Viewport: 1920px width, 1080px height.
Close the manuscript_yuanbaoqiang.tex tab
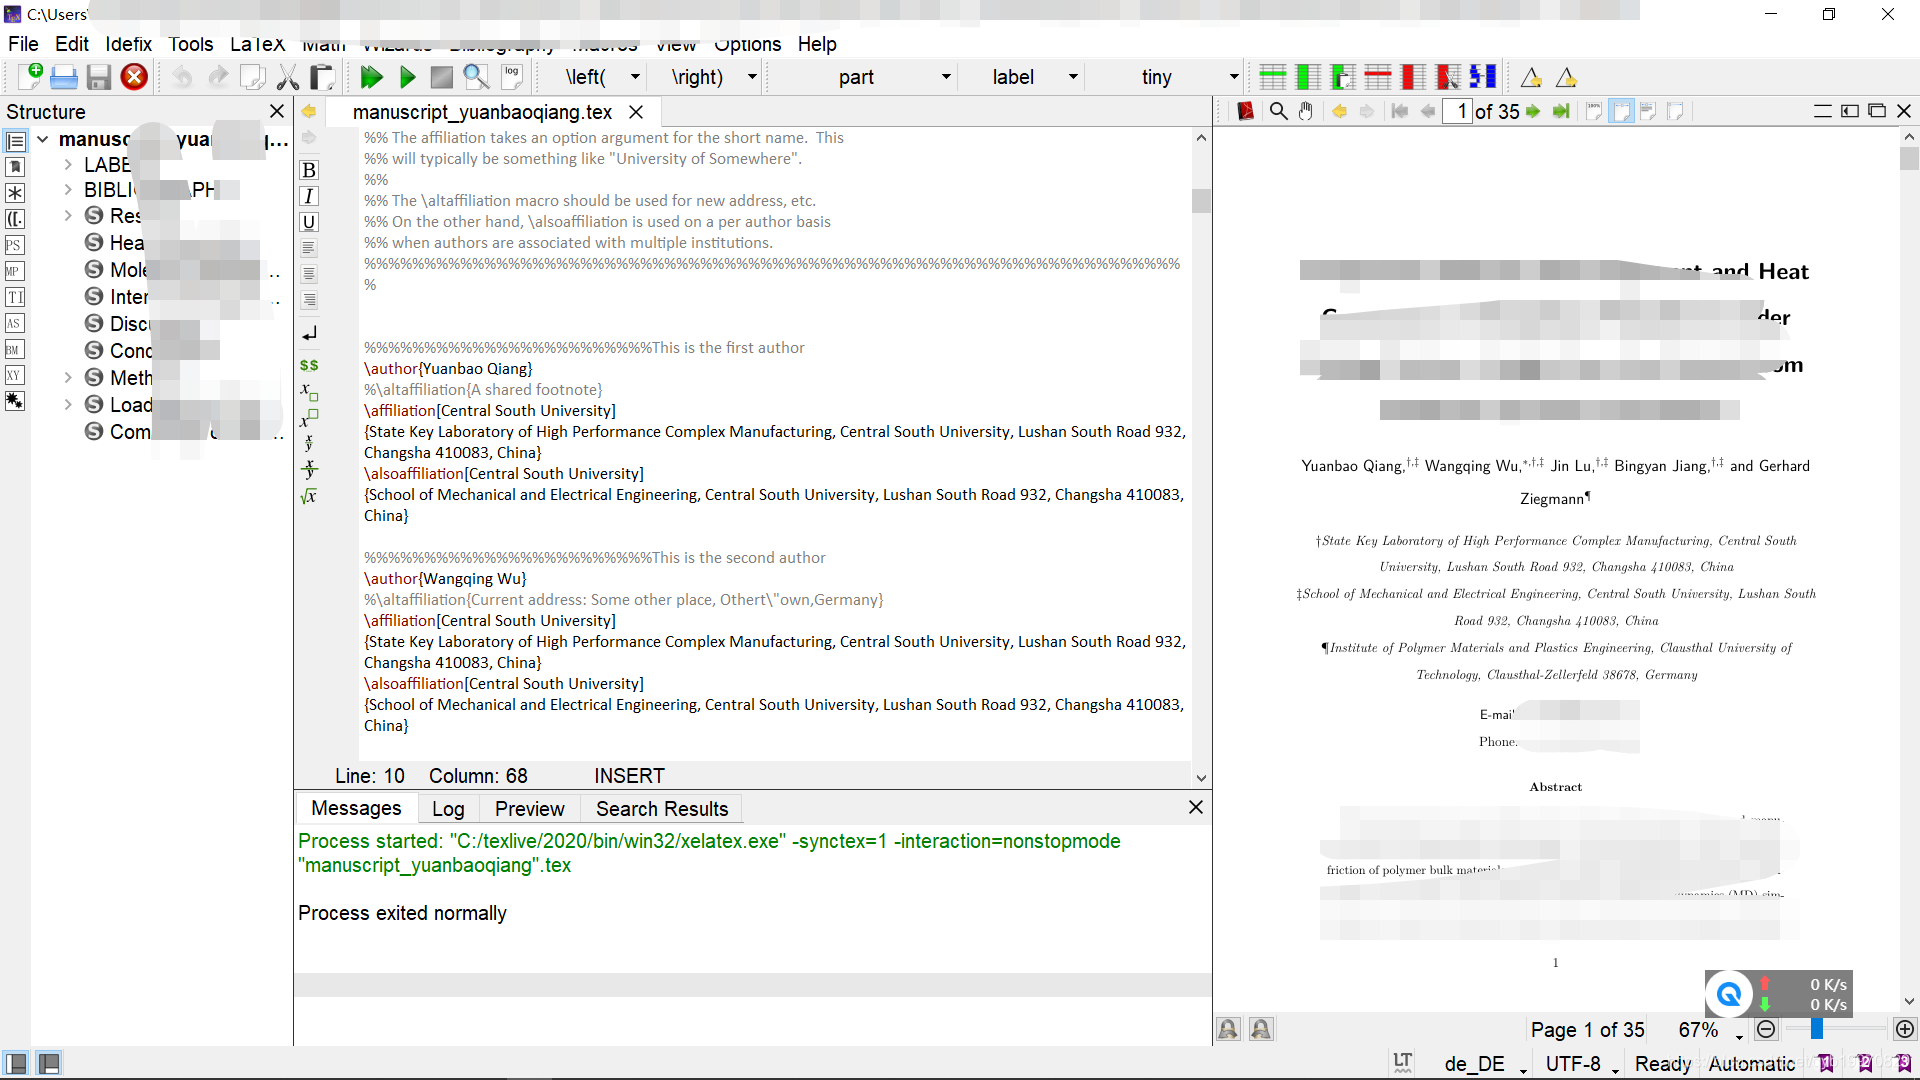636,112
